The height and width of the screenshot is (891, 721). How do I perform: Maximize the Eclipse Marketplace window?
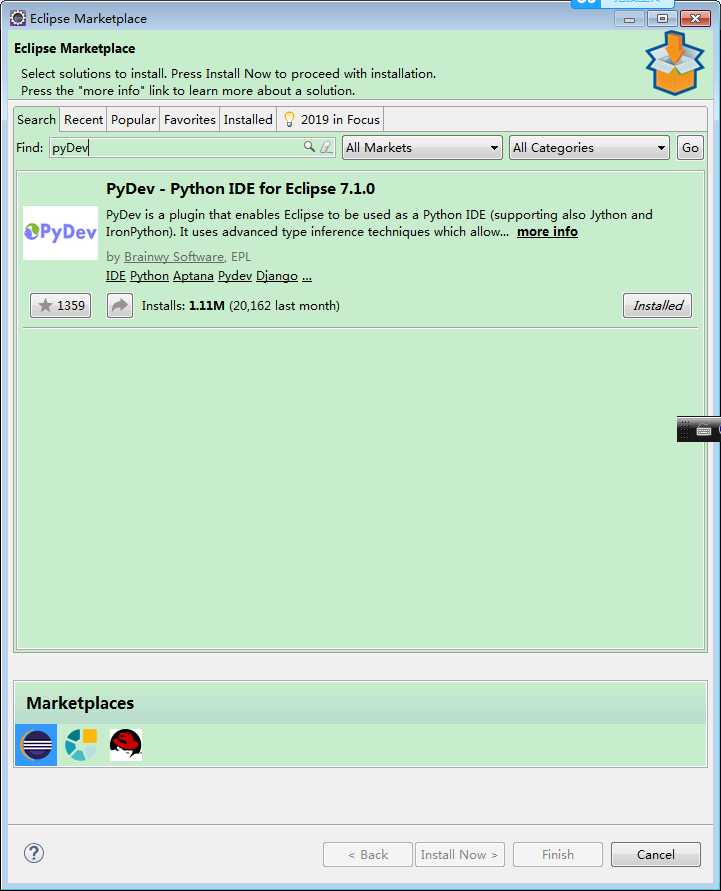click(662, 19)
